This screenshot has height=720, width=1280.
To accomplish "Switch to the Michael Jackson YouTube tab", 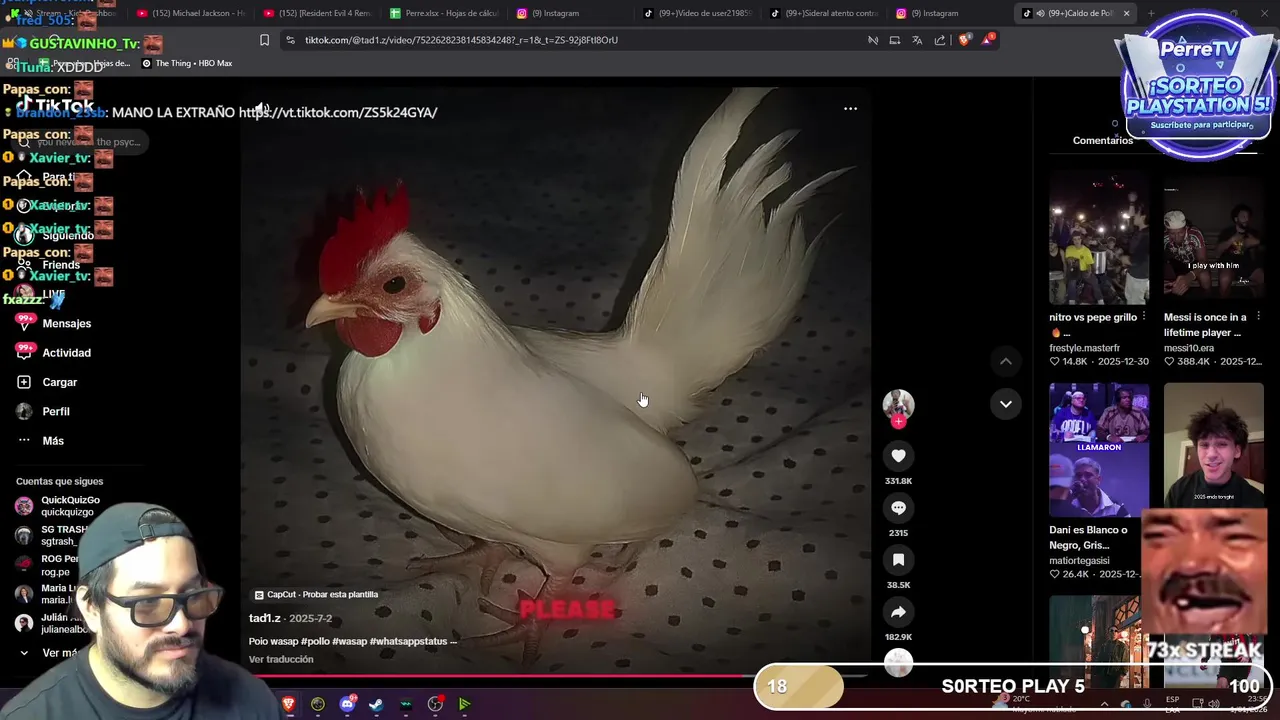I will point(190,13).
